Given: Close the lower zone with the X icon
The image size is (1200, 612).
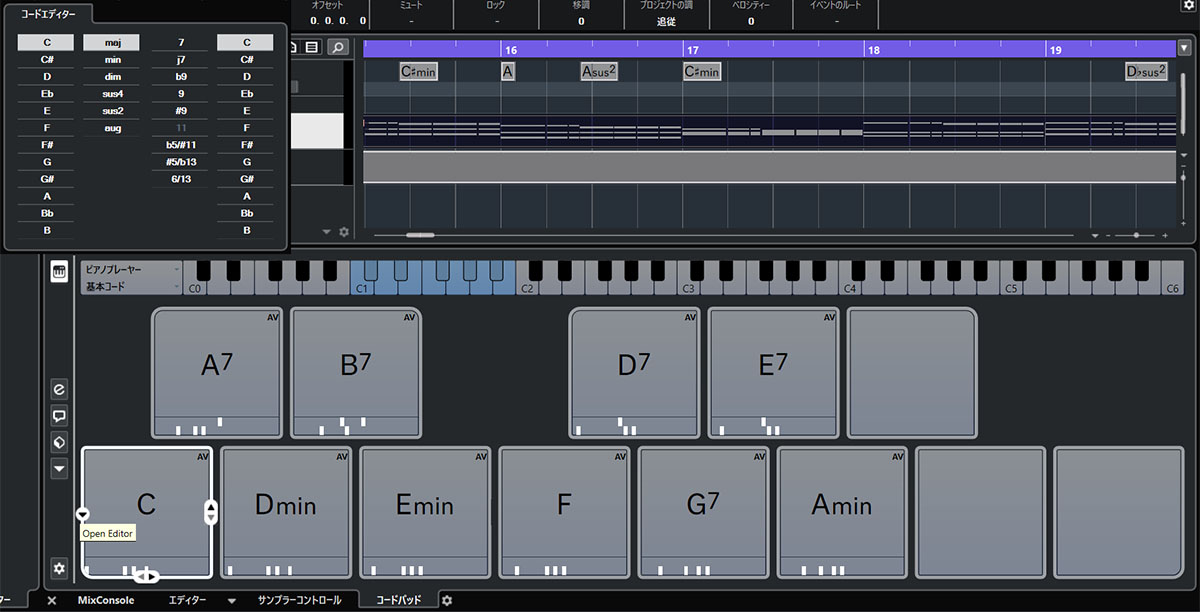Looking at the screenshot, I should [x=52, y=600].
